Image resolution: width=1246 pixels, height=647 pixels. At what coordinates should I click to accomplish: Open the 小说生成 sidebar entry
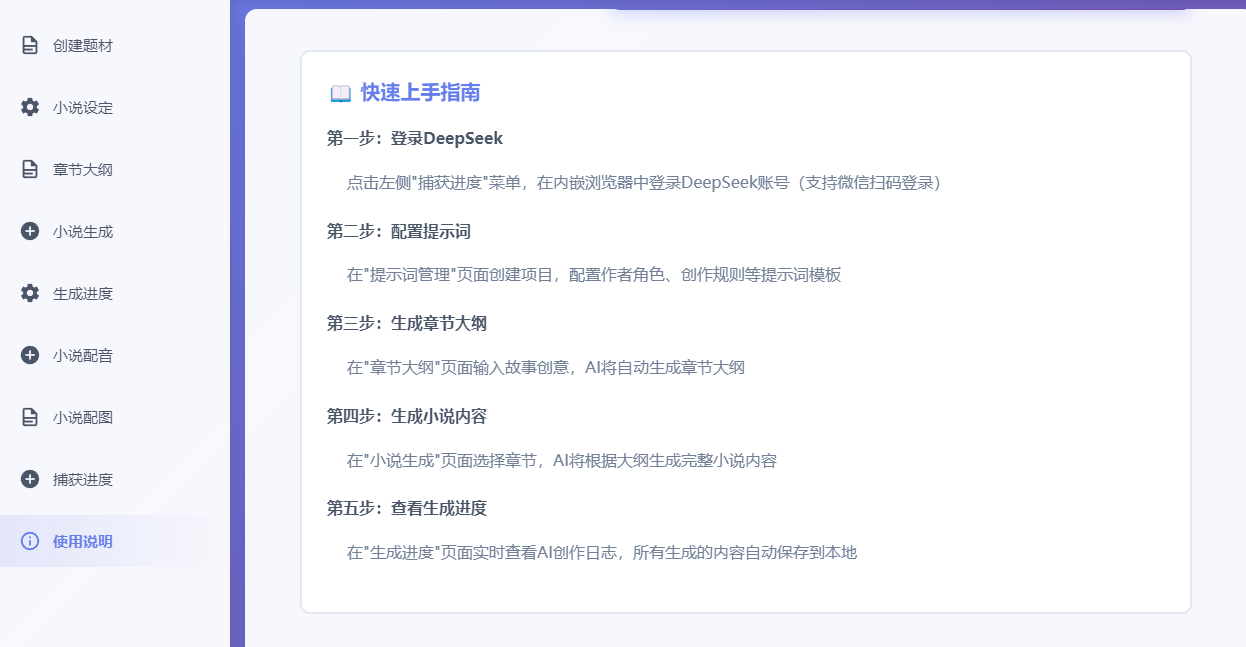point(83,231)
